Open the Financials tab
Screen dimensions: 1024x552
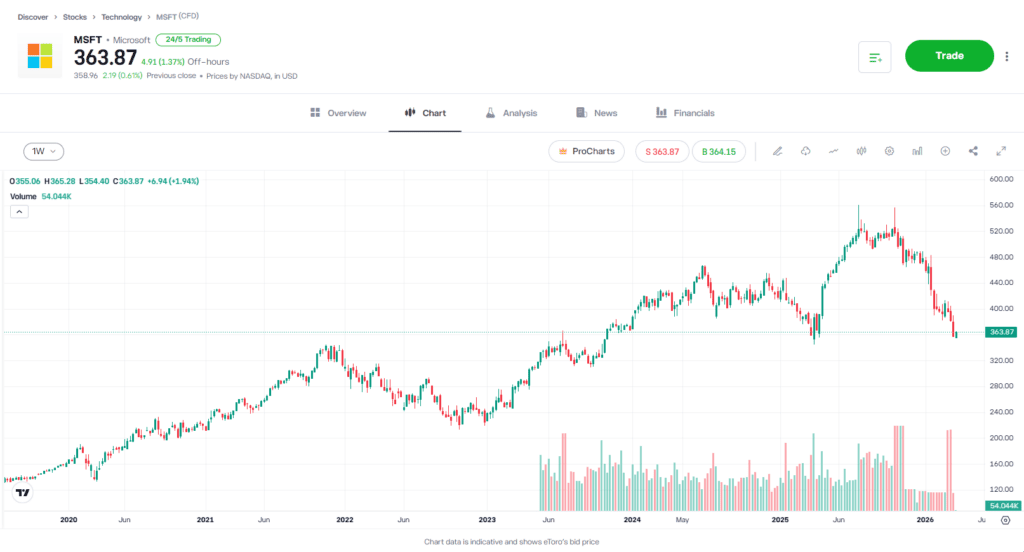pyautogui.click(x=685, y=113)
